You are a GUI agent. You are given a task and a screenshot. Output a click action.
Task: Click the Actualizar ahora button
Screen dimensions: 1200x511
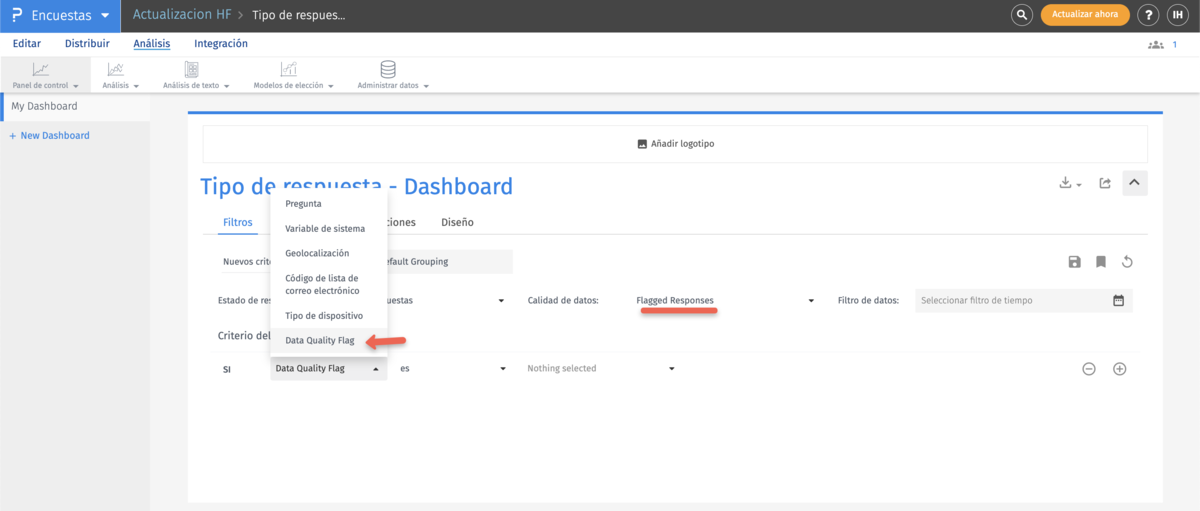click(x=1085, y=15)
